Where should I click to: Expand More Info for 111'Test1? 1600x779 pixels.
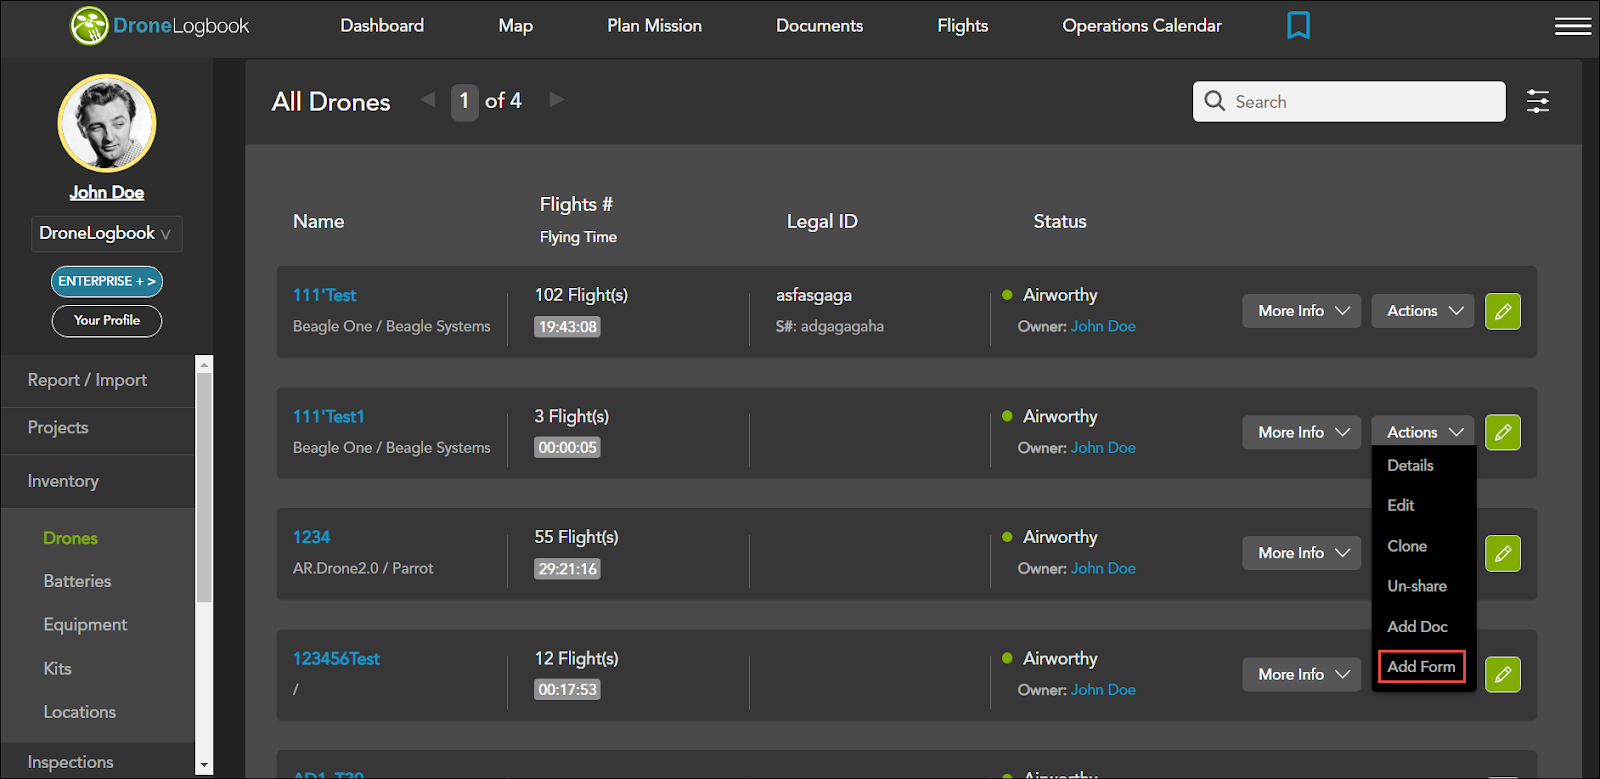[x=1302, y=432]
